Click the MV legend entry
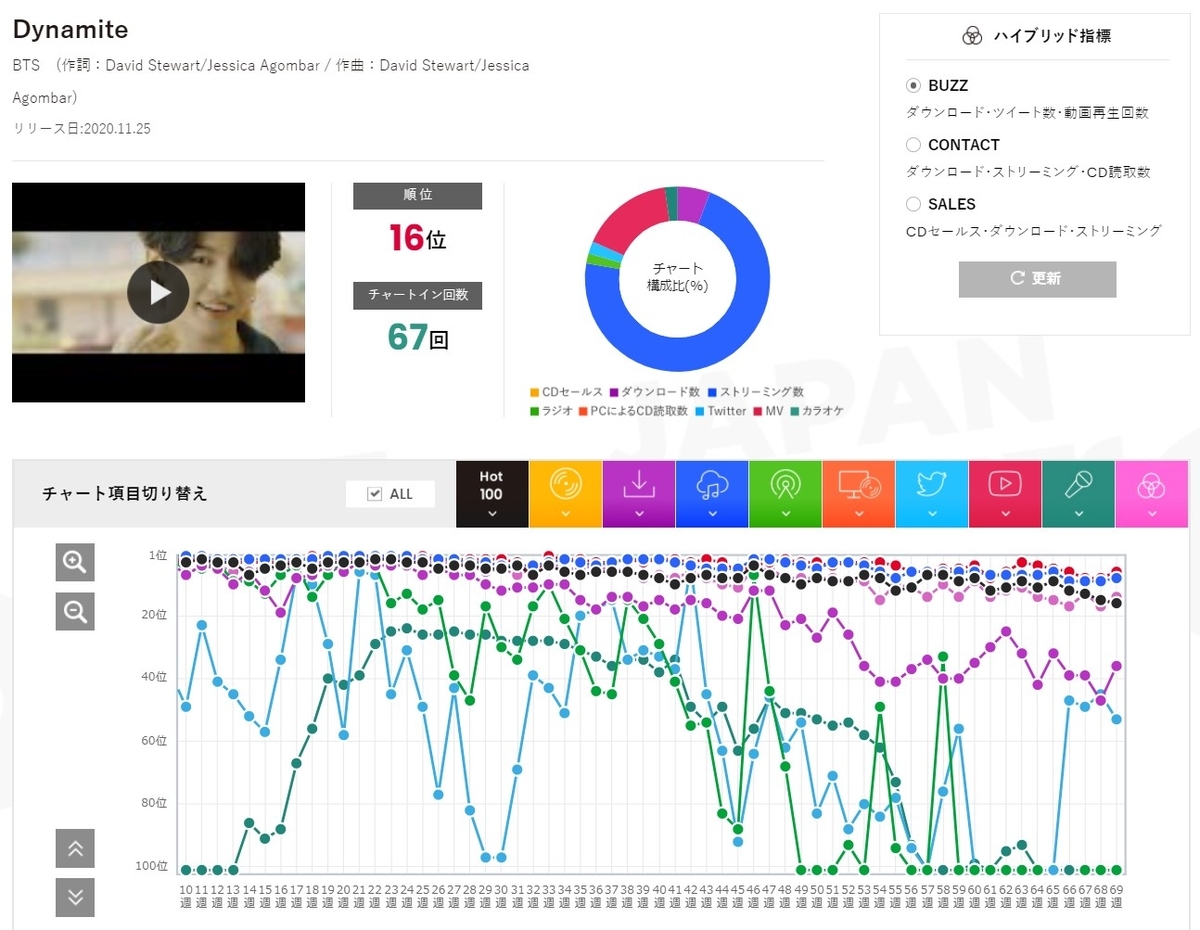 click(x=767, y=411)
